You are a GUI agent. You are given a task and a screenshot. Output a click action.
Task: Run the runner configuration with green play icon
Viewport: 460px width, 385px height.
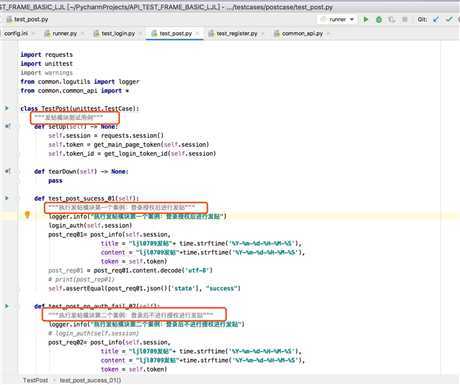click(366, 19)
